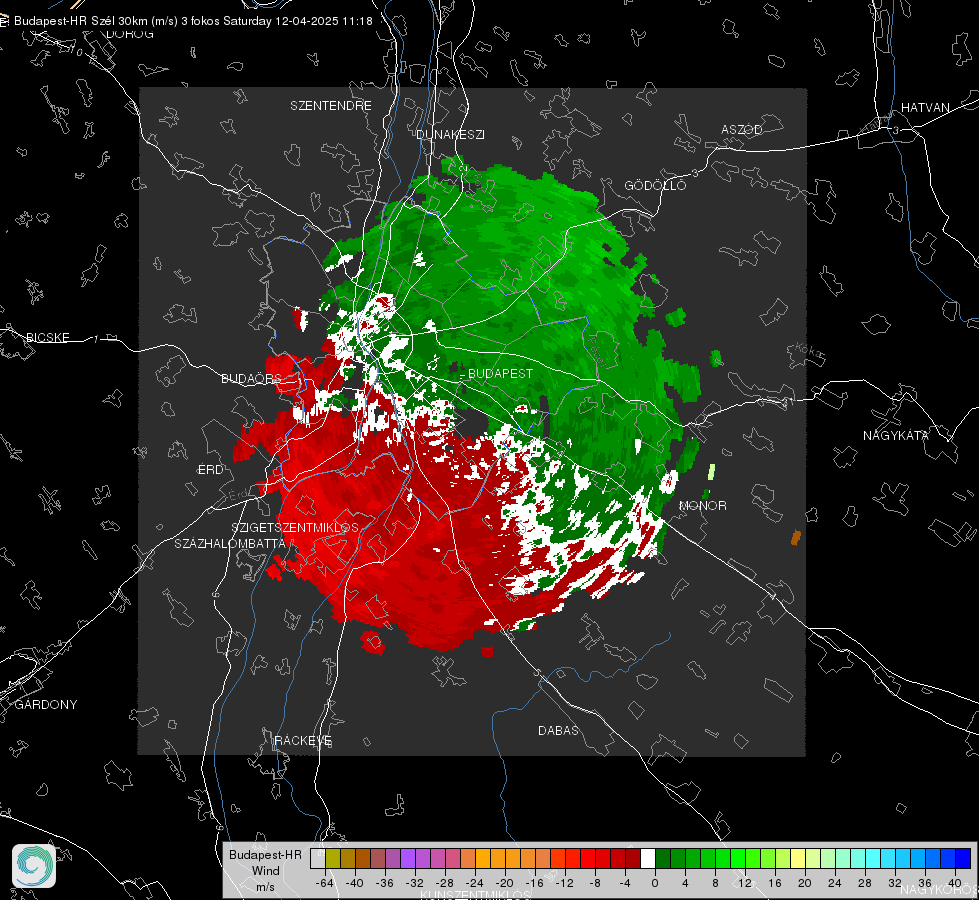This screenshot has height=900, width=979.
Task: Click the radar title text with date 12-04-2025
Action: point(193,21)
